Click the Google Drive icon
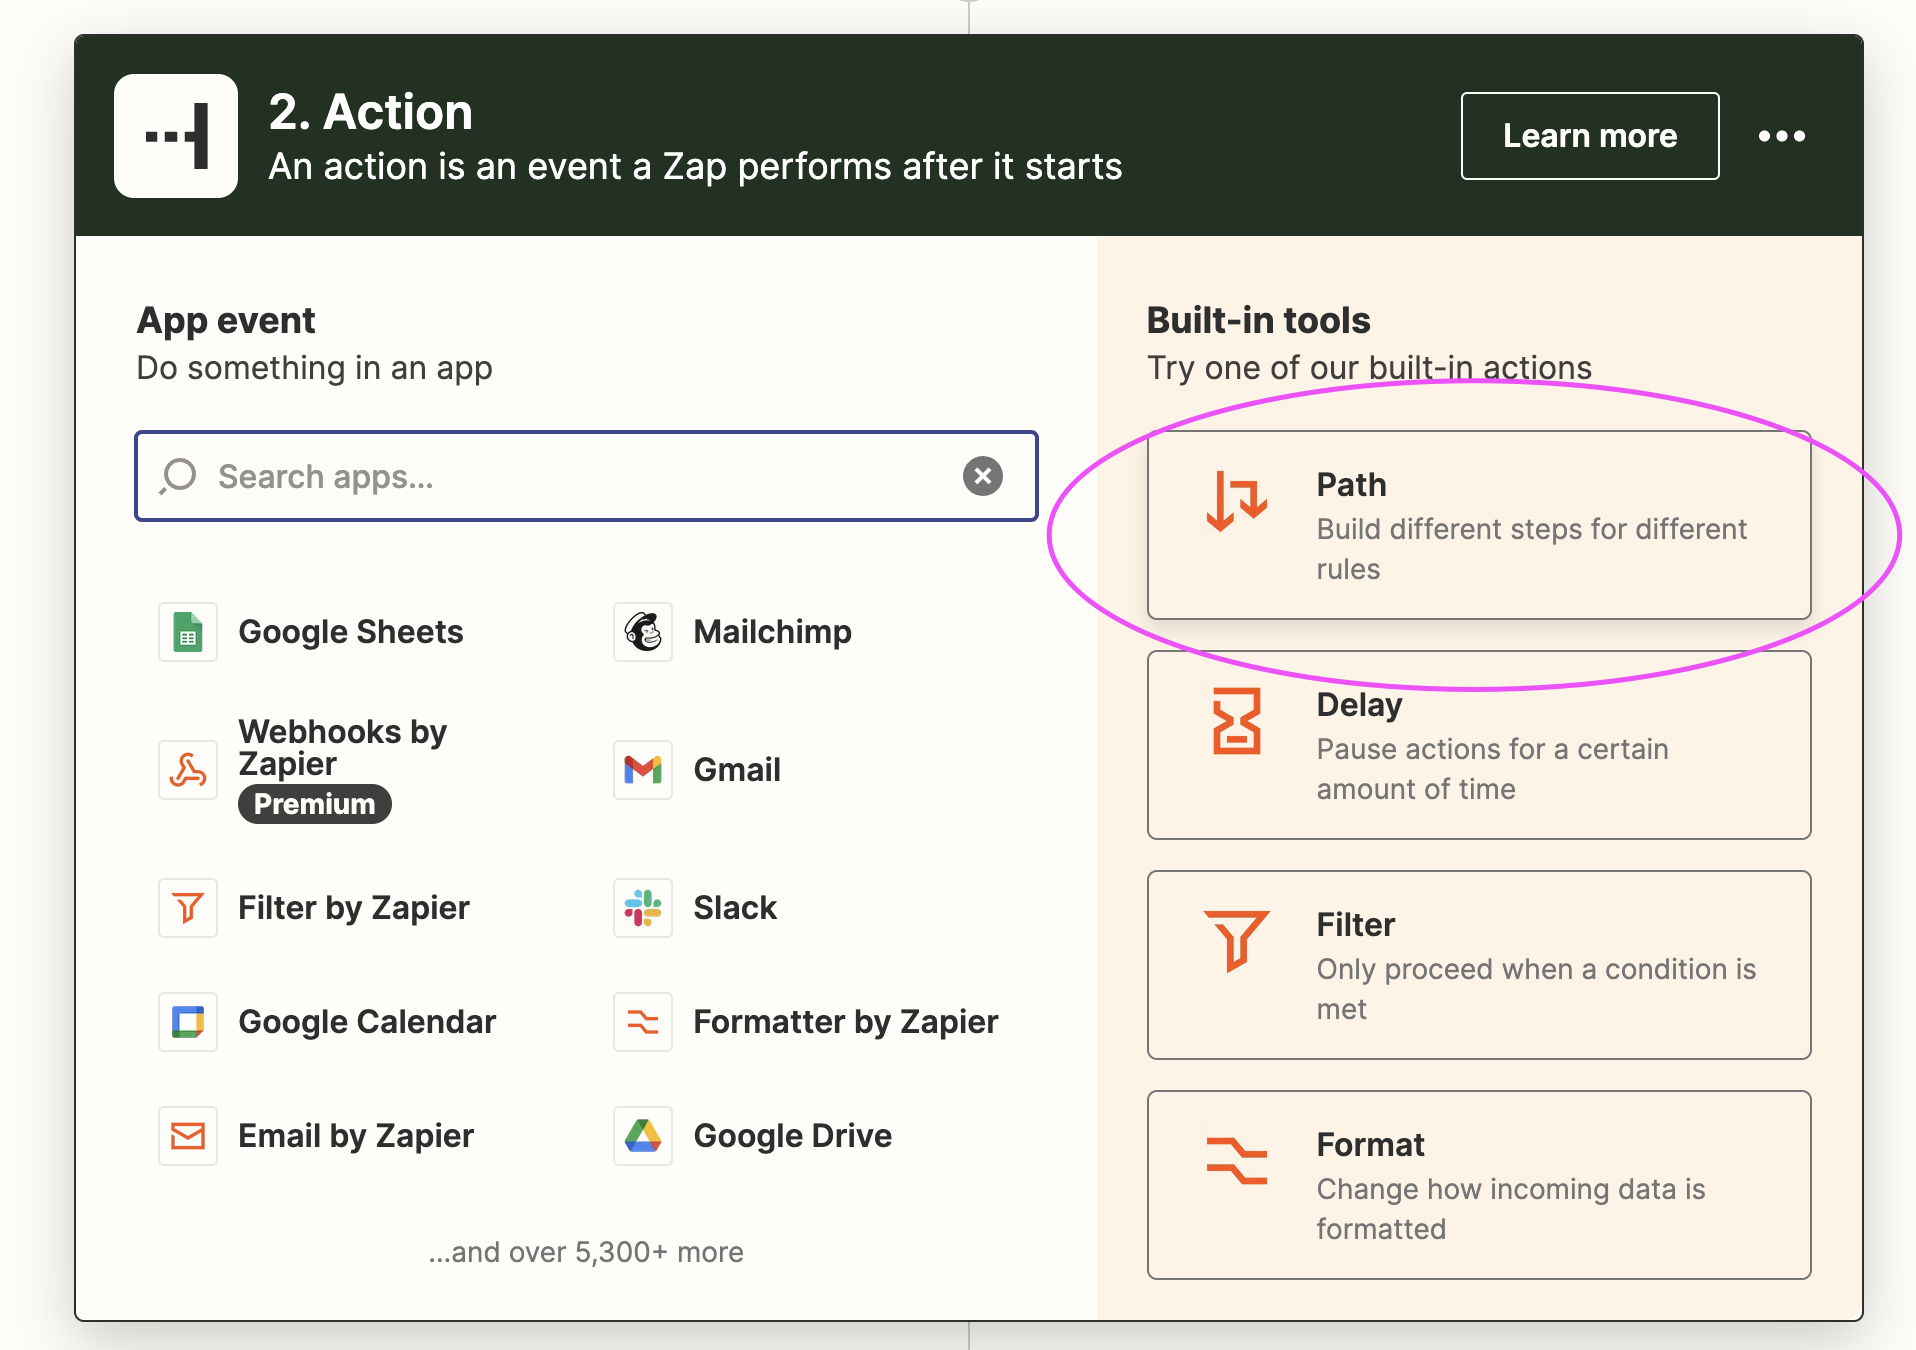This screenshot has height=1350, width=1916. (643, 1136)
